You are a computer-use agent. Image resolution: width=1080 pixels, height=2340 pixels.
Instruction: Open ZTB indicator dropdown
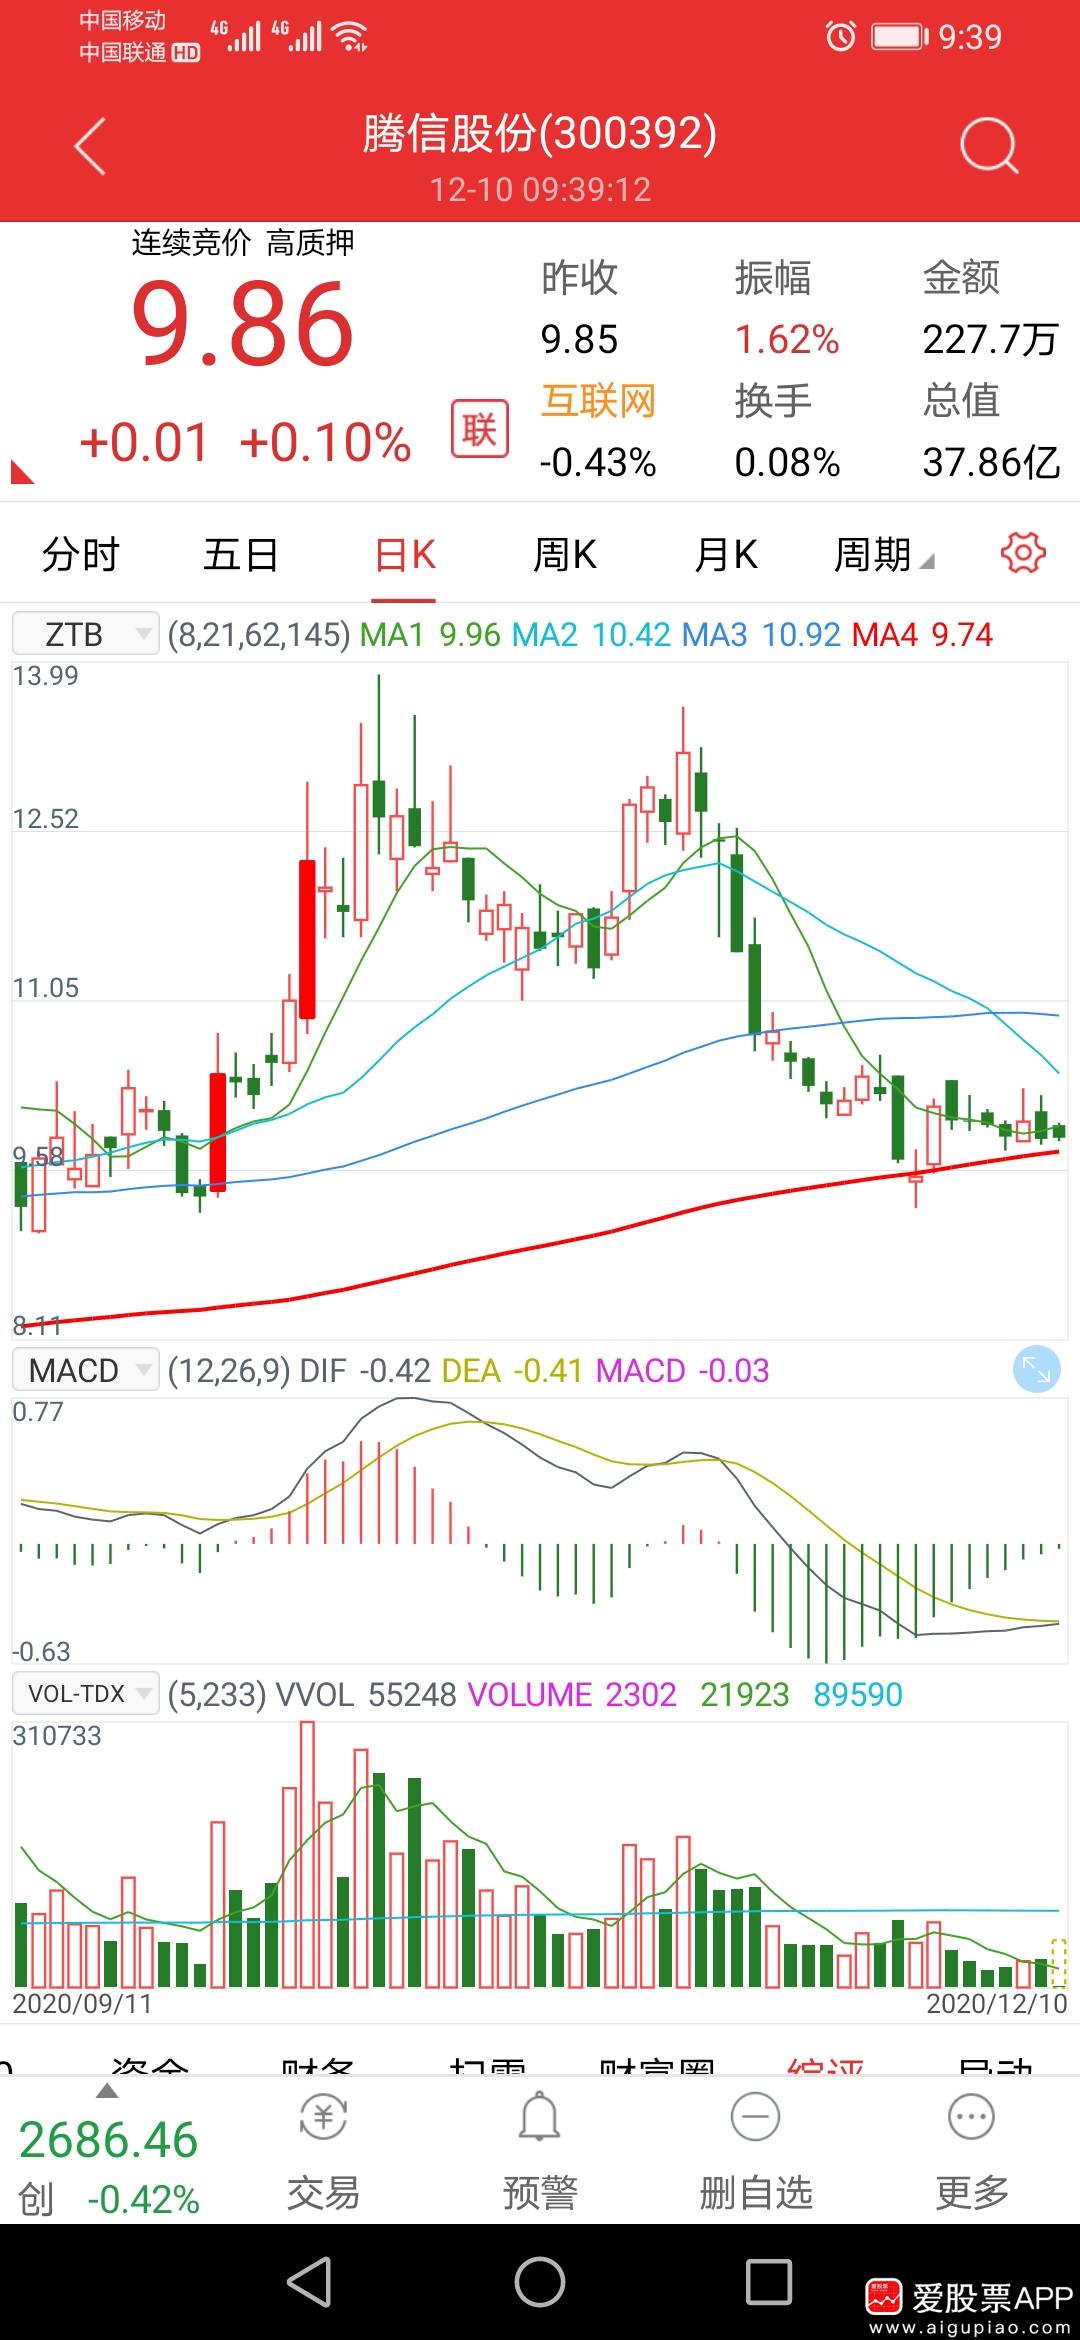click(x=86, y=634)
